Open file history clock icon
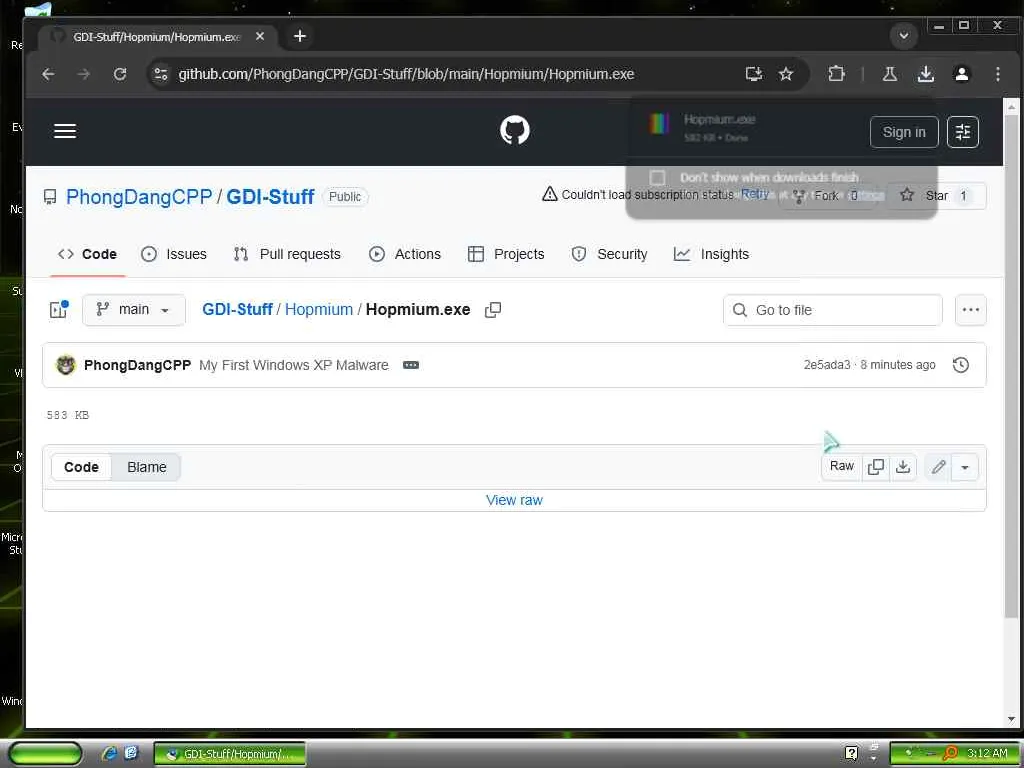Screen dimensions: 1024x768 pos(961,365)
